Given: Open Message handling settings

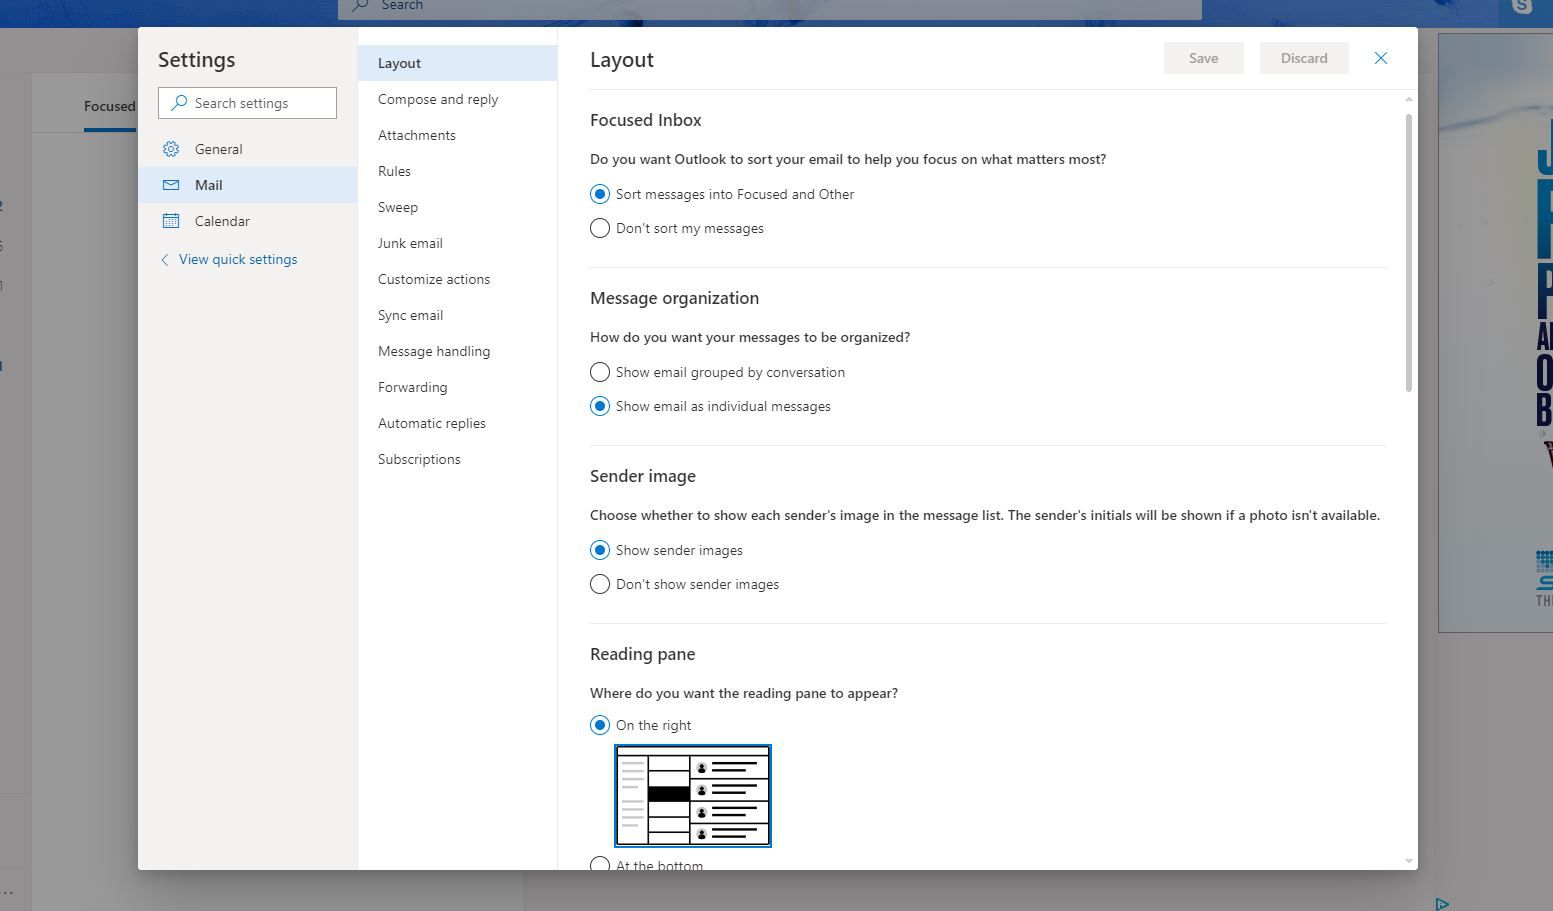Looking at the screenshot, I should point(457,351).
